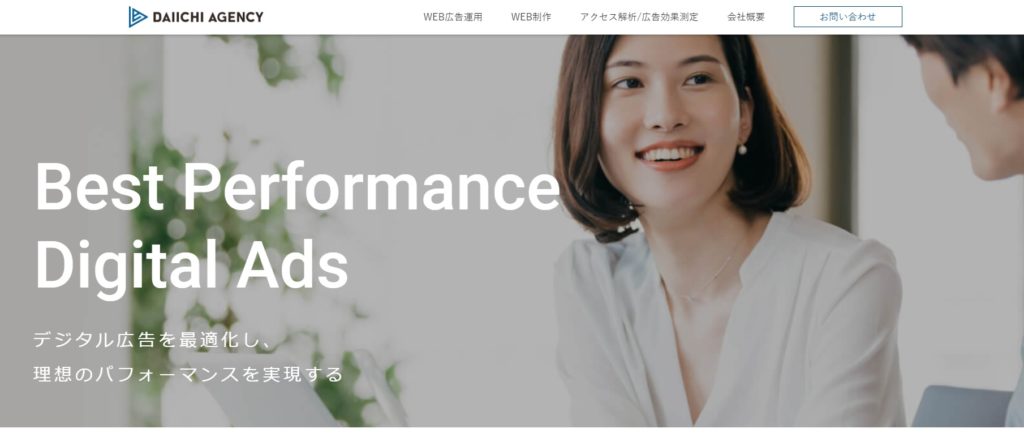
Task: Click the お問い合わせ contact button
Action: pyautogui.click(x=848, y=17)
